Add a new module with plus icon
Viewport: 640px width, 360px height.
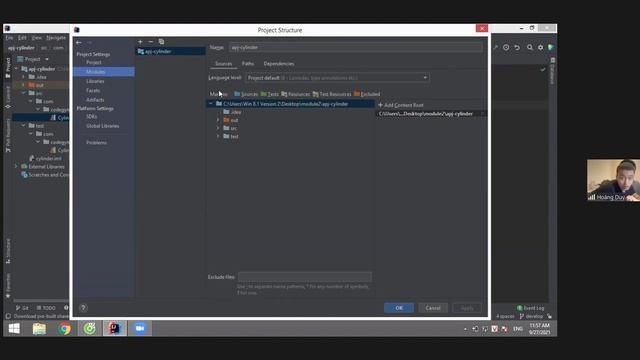(x=140, y=42)
